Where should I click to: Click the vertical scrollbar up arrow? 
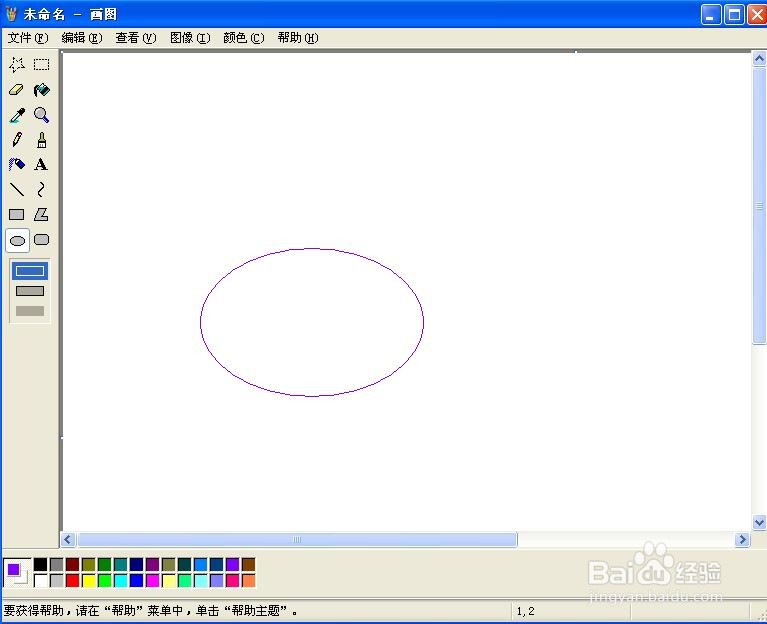(759, 59)
